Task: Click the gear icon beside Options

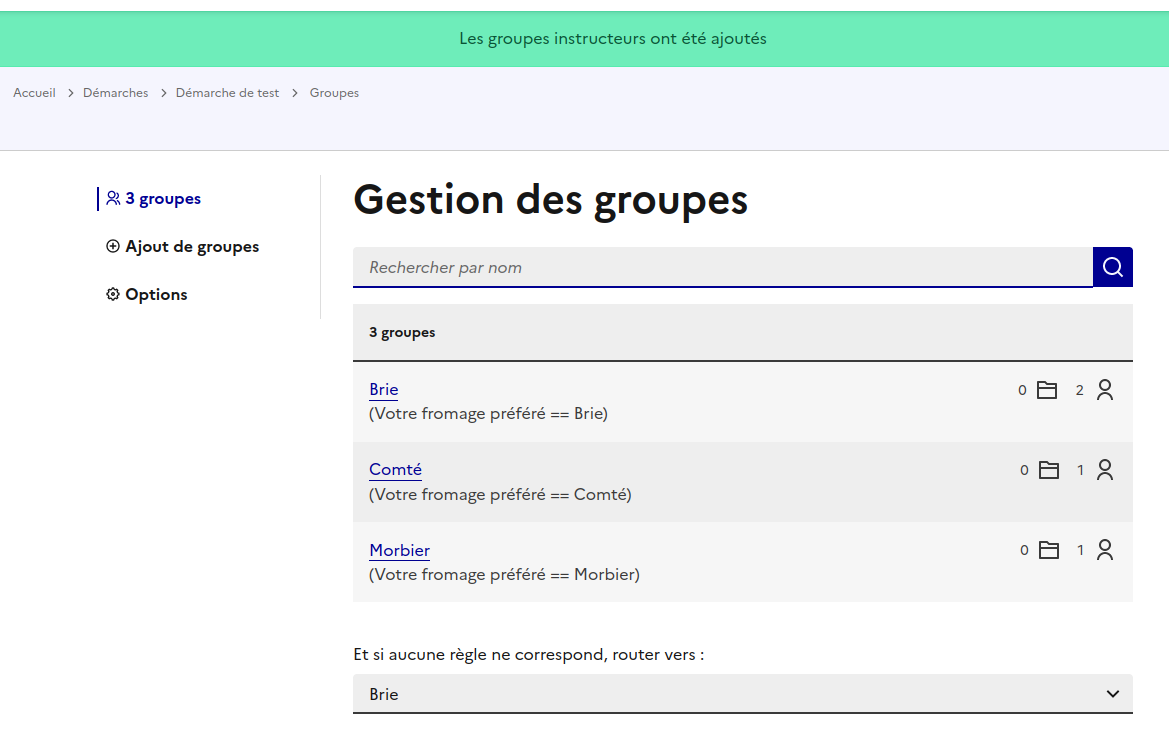Action: (113, 294)
